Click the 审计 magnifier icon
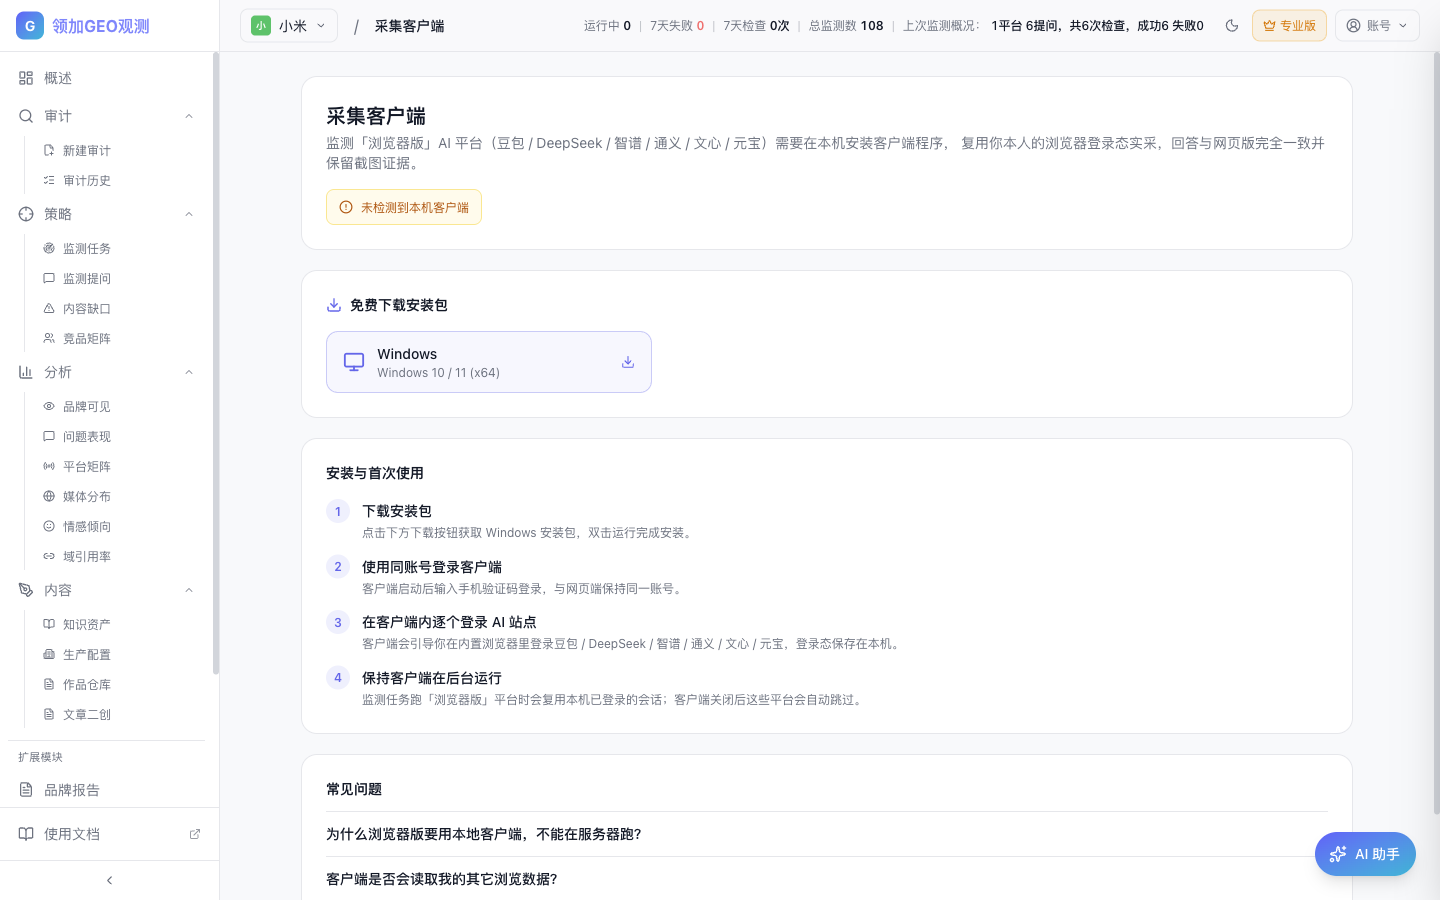The image size is (1440, 900). [x=26, y=116]
